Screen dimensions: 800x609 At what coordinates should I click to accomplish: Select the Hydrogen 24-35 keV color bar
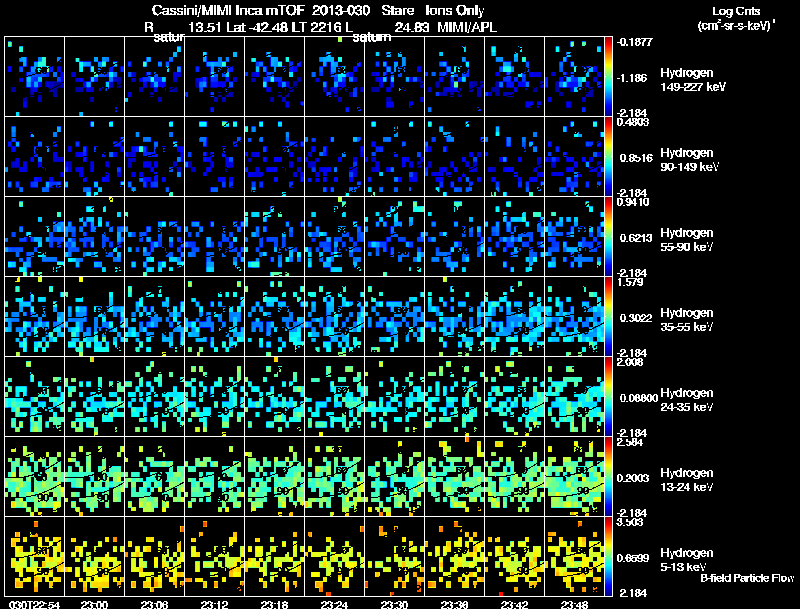coord(608,397)
